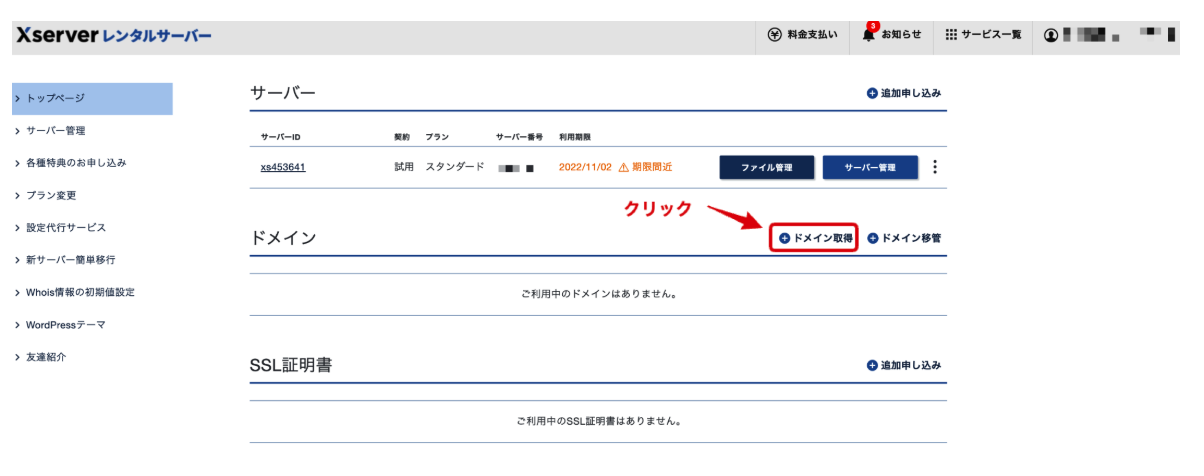The width and height of the screenshot is (1204, 476).
Task: Click the plus icon beside ドメイン取得
Action: coord(784,238)
